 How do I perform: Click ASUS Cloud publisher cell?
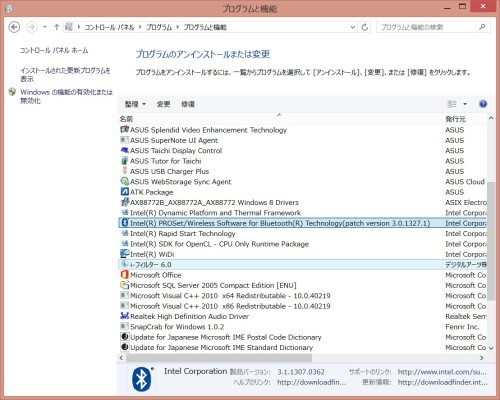[x=465, y=182]
